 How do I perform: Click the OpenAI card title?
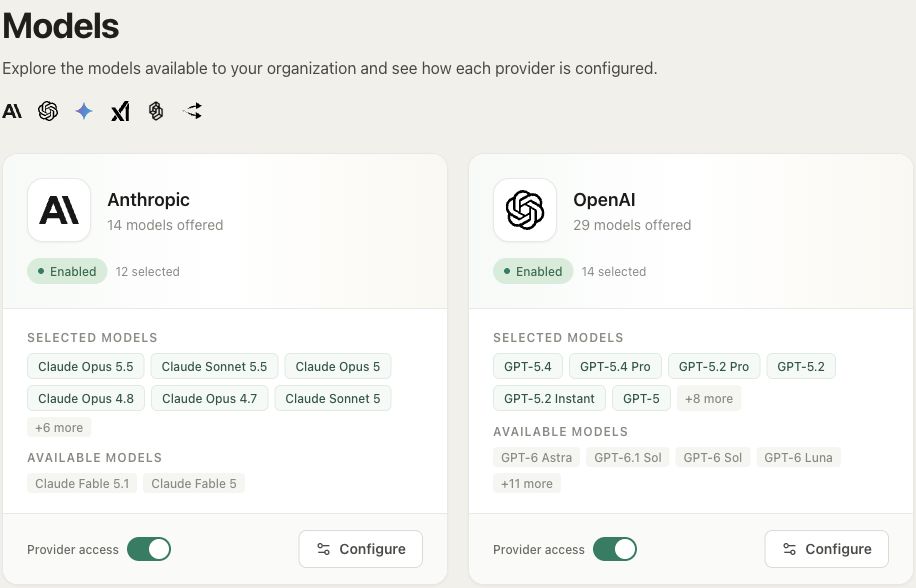pos(604,200)
